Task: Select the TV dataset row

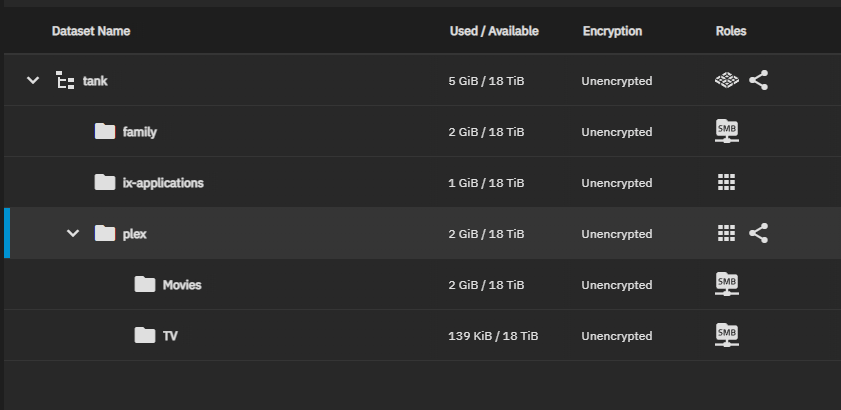Action: coord(422,335)
